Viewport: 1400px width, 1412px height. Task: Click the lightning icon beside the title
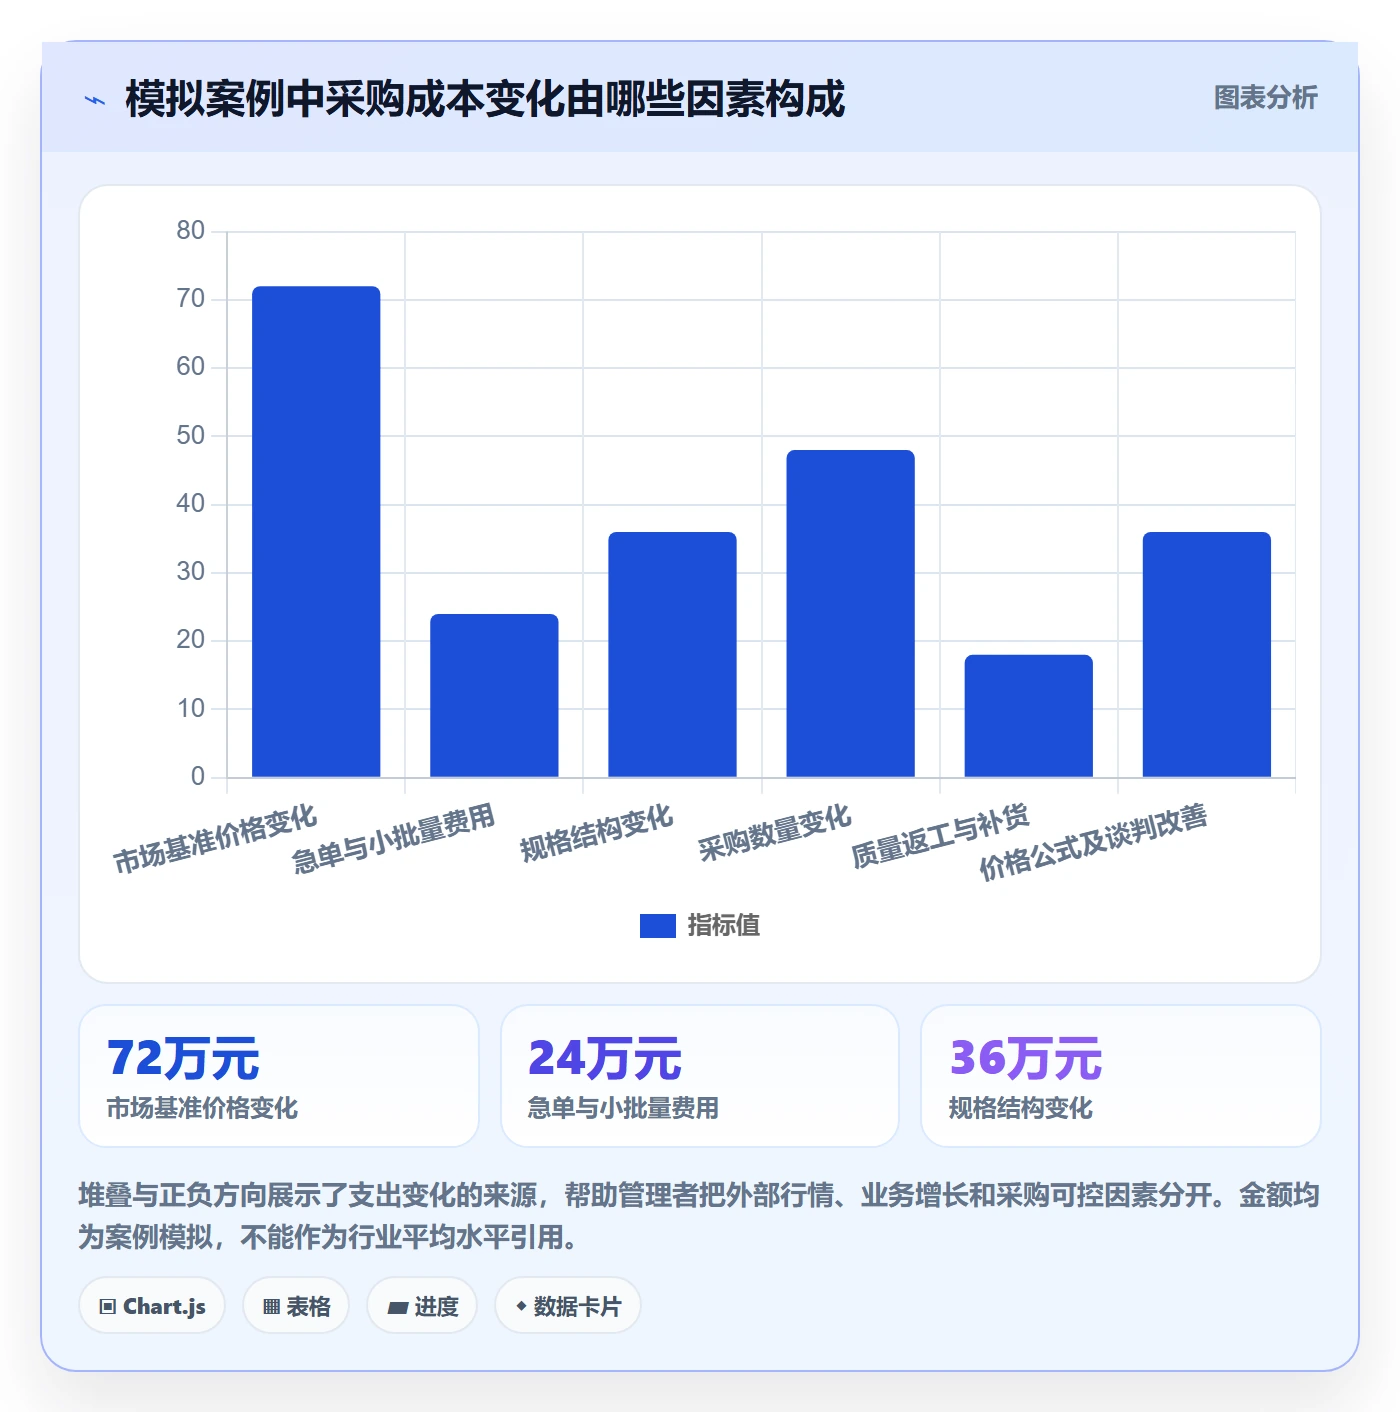pyautogui.click(x=95, y=100)
